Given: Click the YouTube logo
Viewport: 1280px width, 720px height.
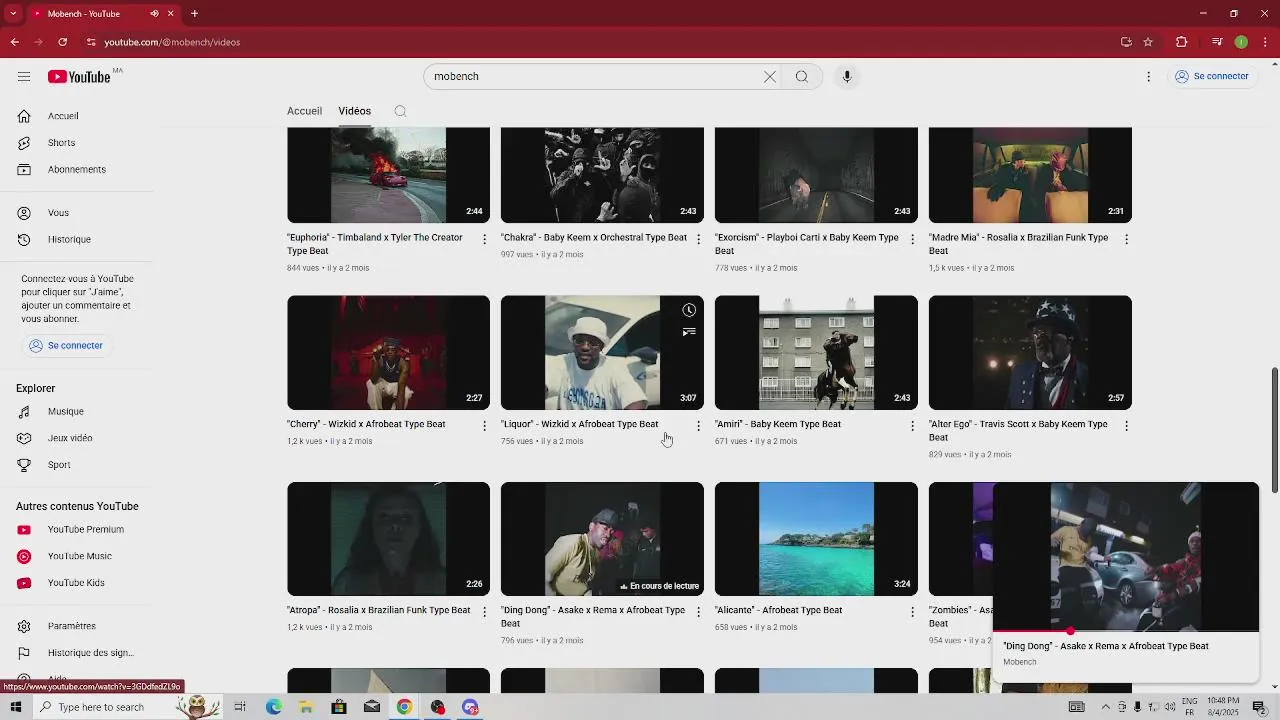Looking at the screenshot, I should pyautogui.click(x=79, y=77).
